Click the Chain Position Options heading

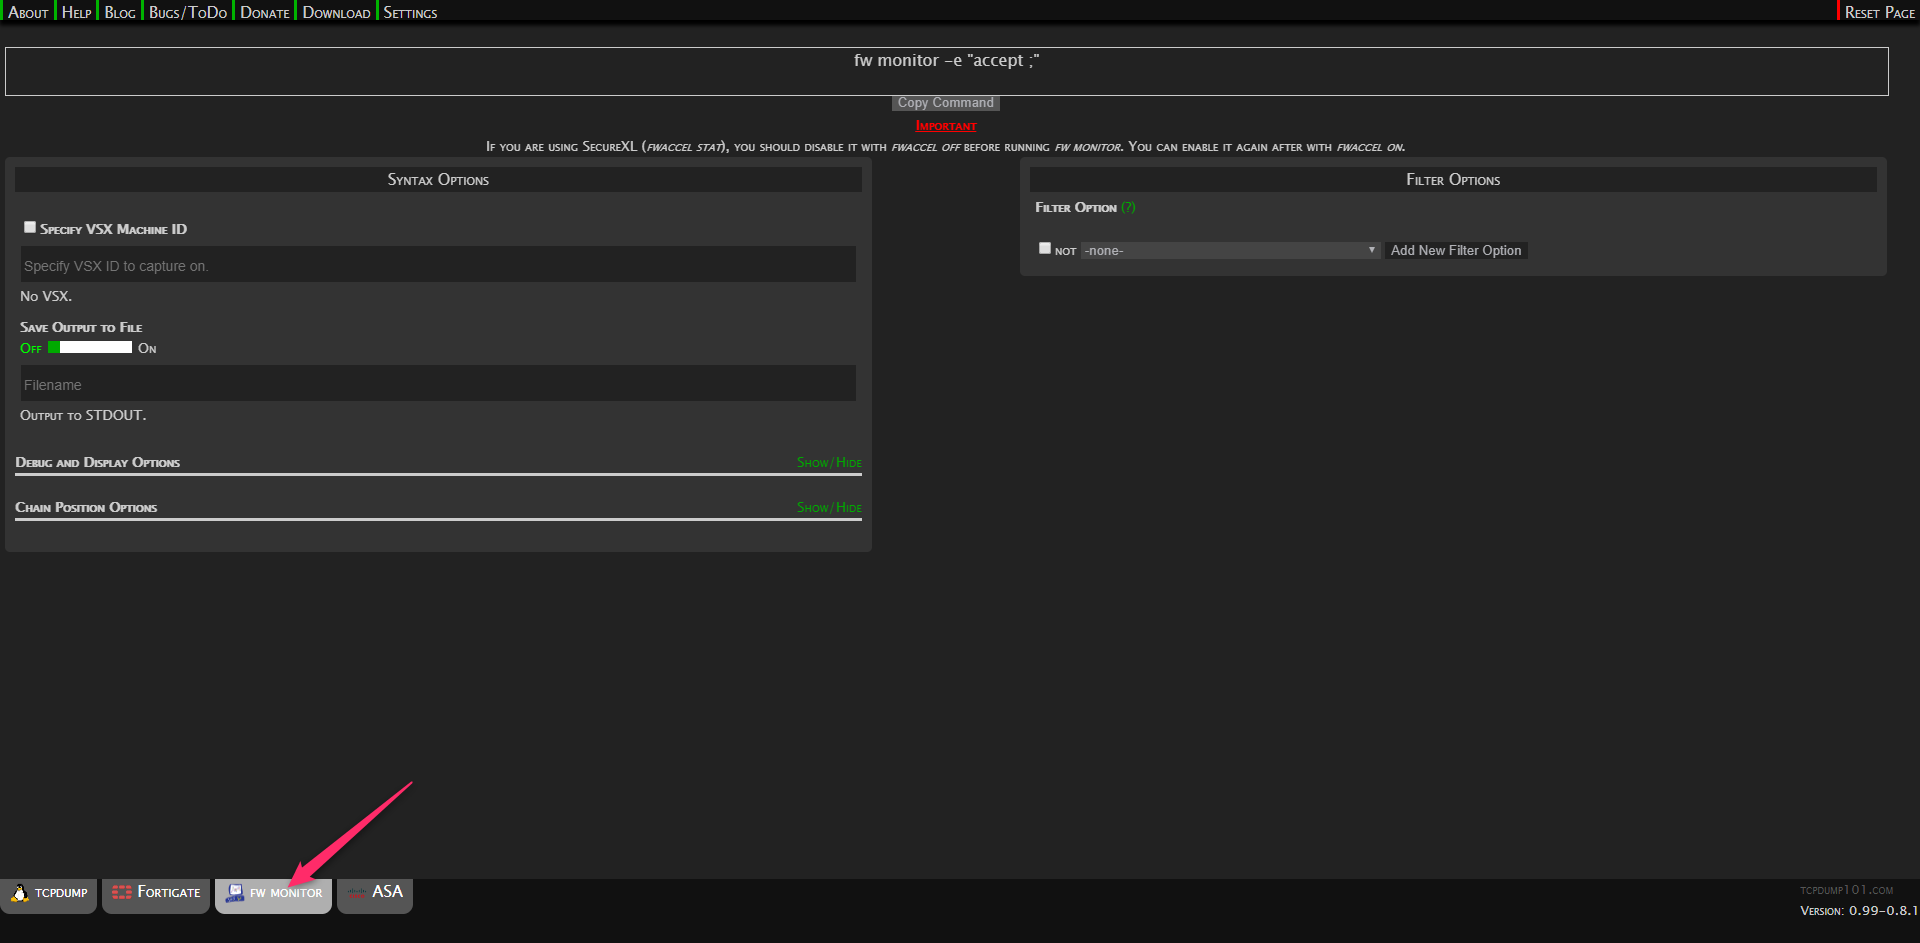tap(86, 508)
